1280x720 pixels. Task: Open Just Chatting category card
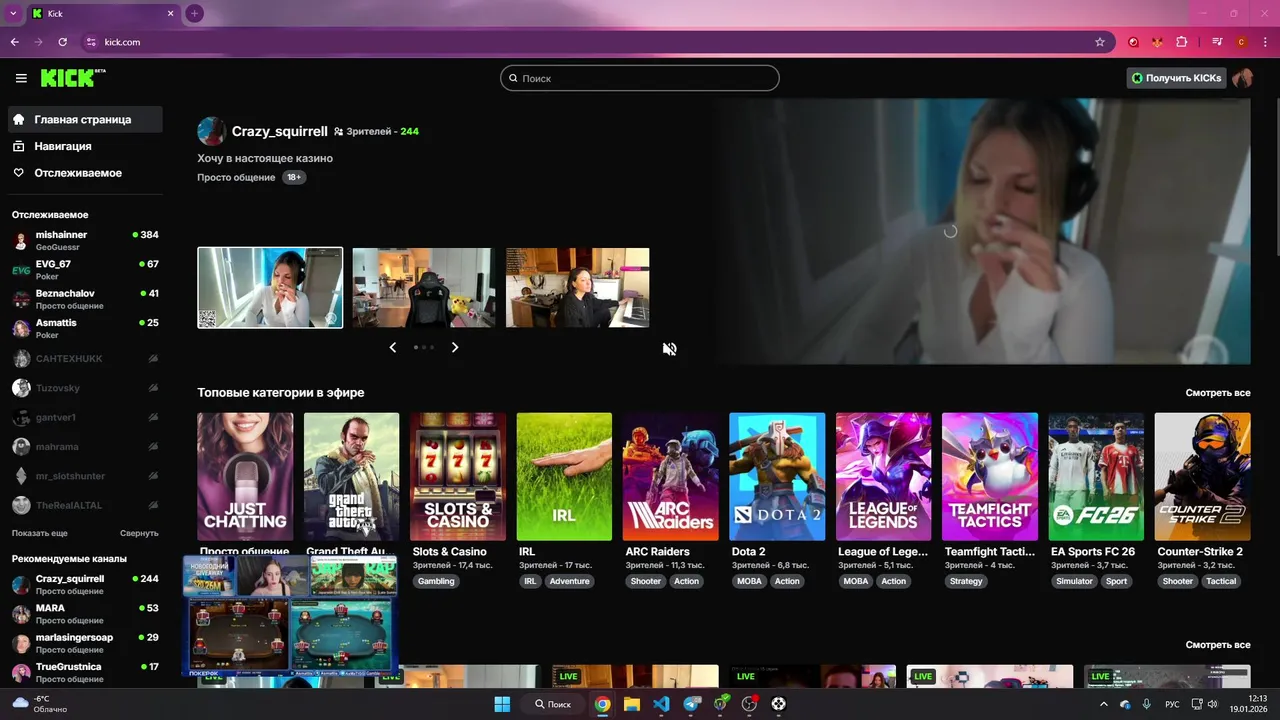(245, 477)
